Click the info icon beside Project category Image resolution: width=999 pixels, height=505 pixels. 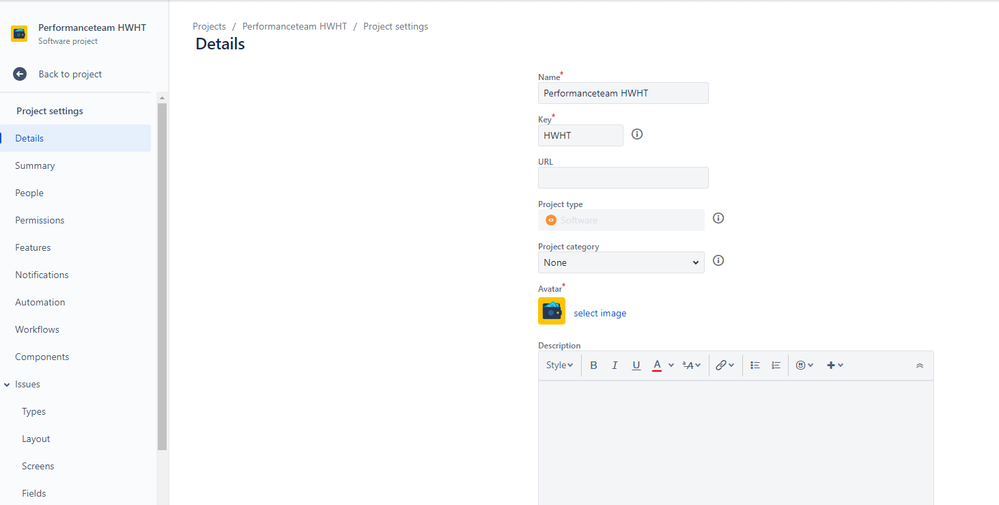click(x=718, y=260)
